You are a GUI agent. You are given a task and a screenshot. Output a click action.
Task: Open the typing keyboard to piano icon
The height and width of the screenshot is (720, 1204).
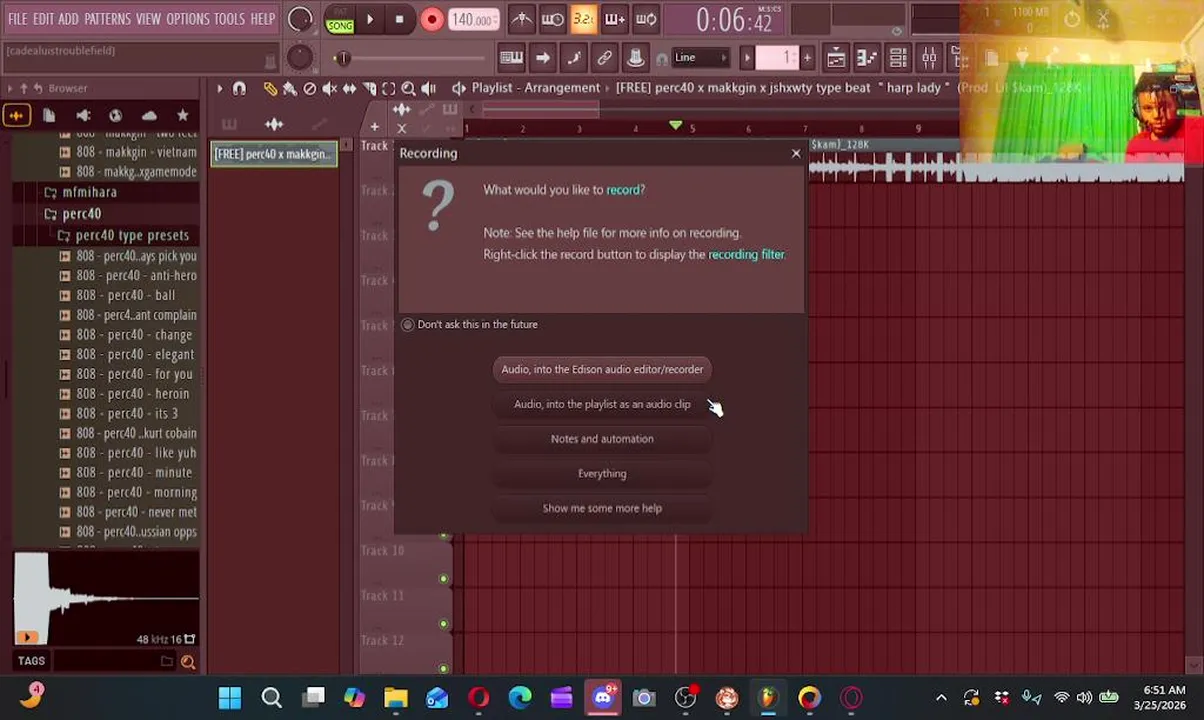click(x=511, y=58)
